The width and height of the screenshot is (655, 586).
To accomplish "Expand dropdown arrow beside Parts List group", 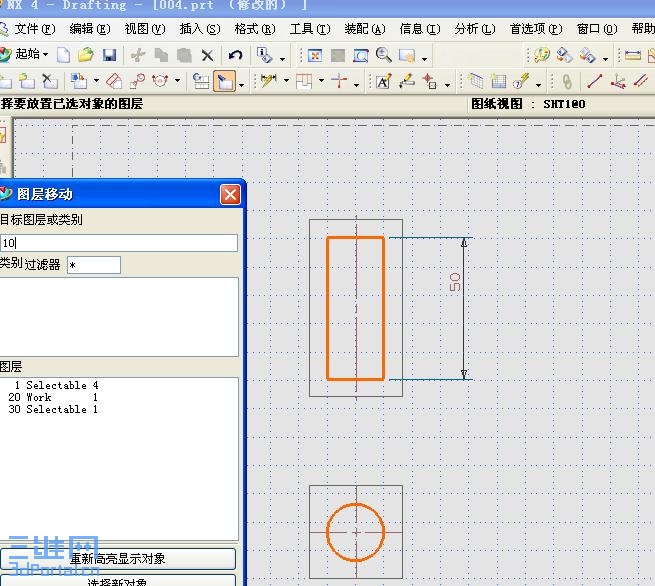I will [538, 85].
